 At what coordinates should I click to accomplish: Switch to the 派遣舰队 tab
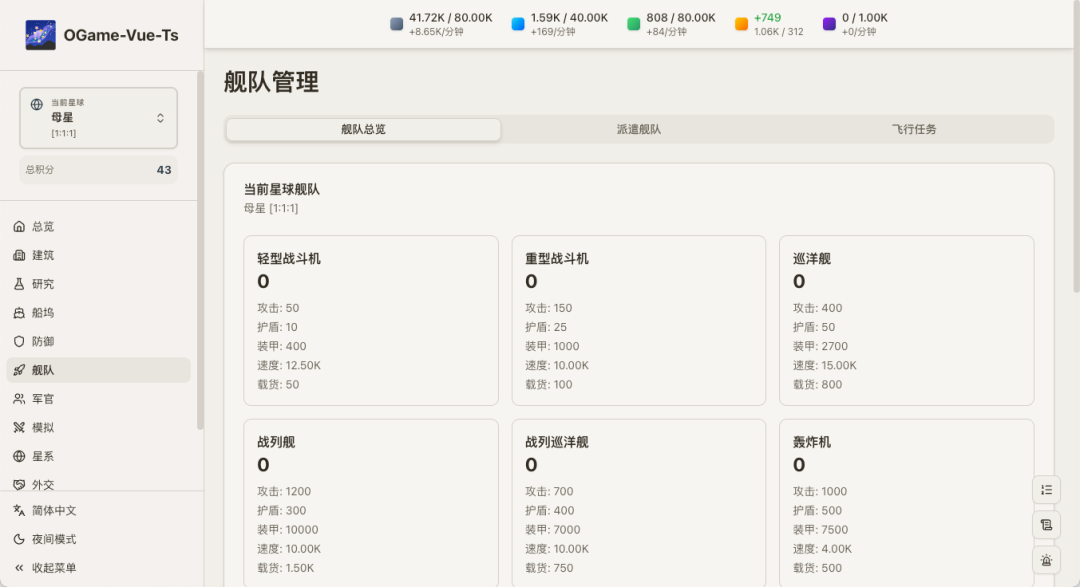(639, 129)
